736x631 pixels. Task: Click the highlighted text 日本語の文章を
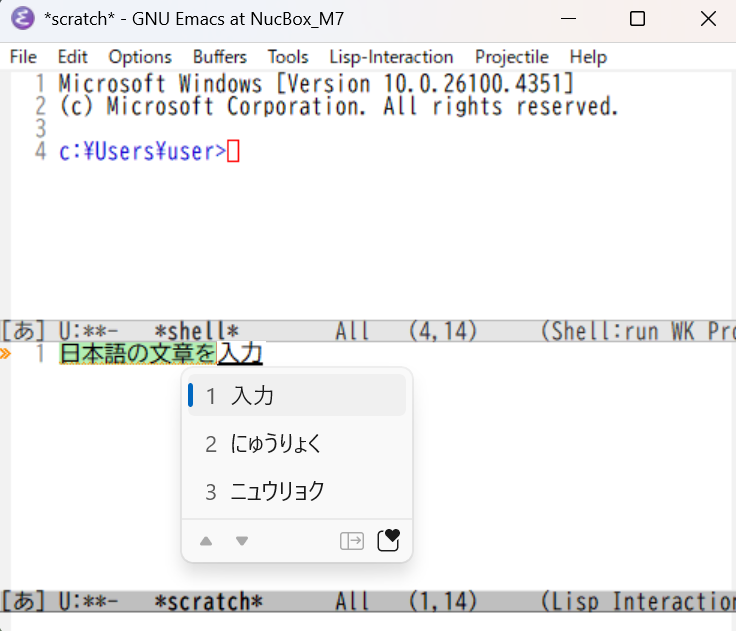point(138,354)
